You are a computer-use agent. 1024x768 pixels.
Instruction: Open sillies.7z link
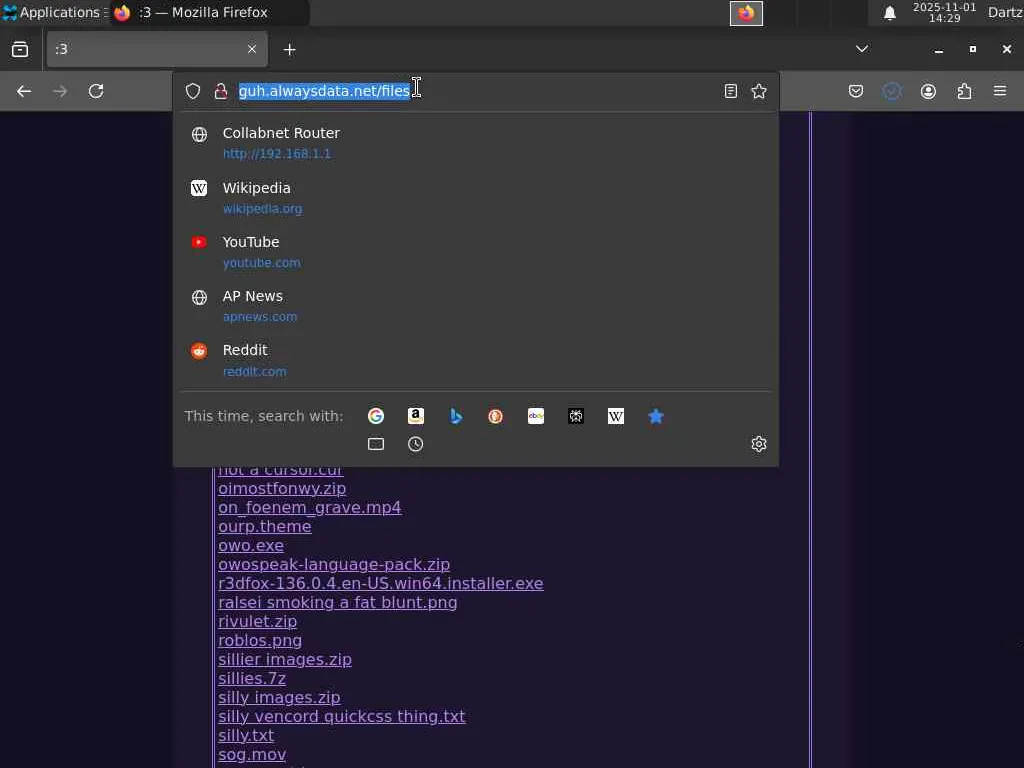pyautogui.click(x=252, y=678)
